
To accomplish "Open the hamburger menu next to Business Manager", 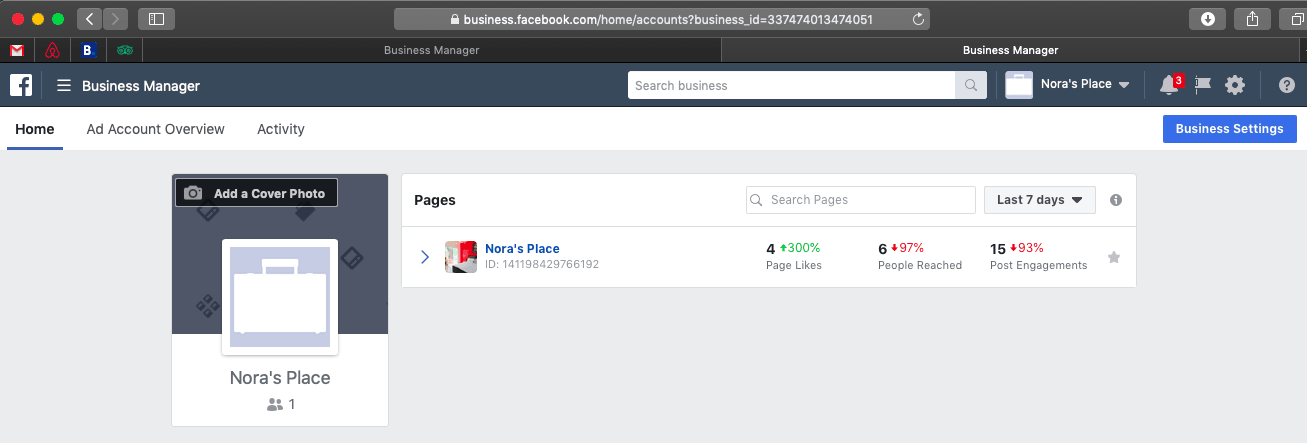I will tap(64, 86).
